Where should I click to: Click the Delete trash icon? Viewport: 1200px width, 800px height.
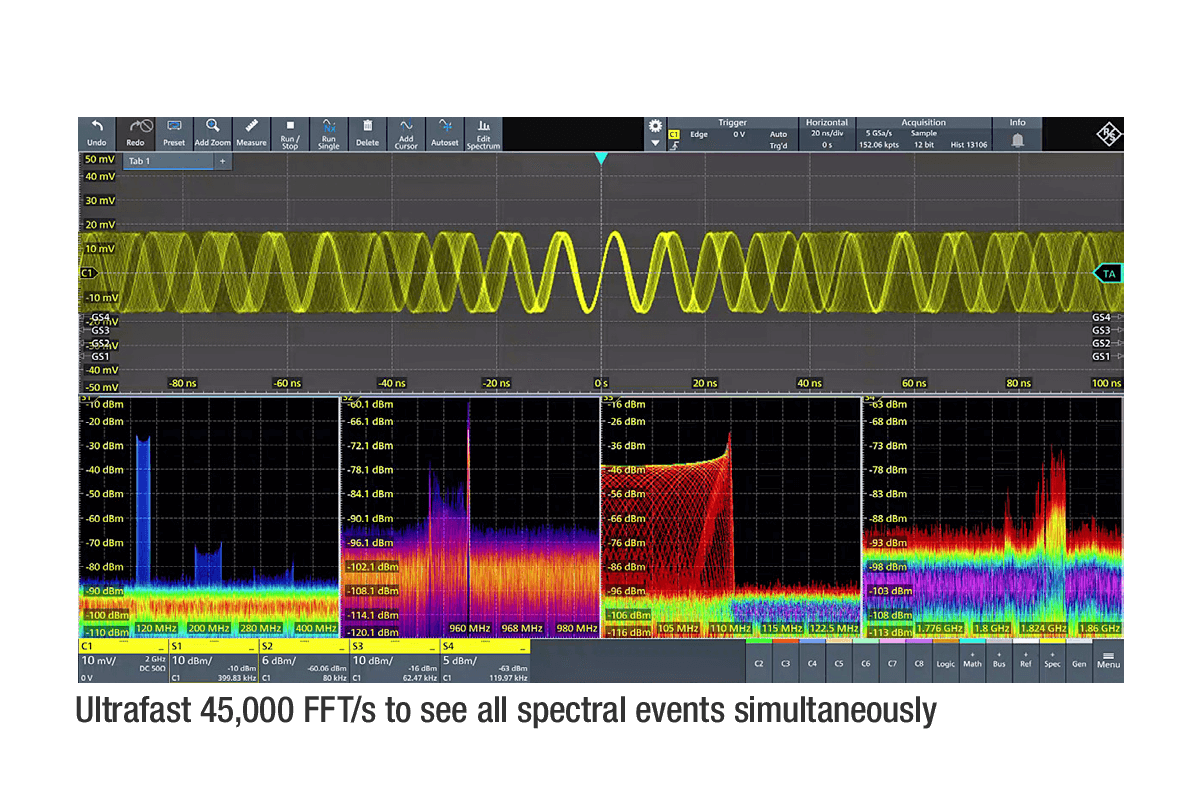click(x=367, y=126)
